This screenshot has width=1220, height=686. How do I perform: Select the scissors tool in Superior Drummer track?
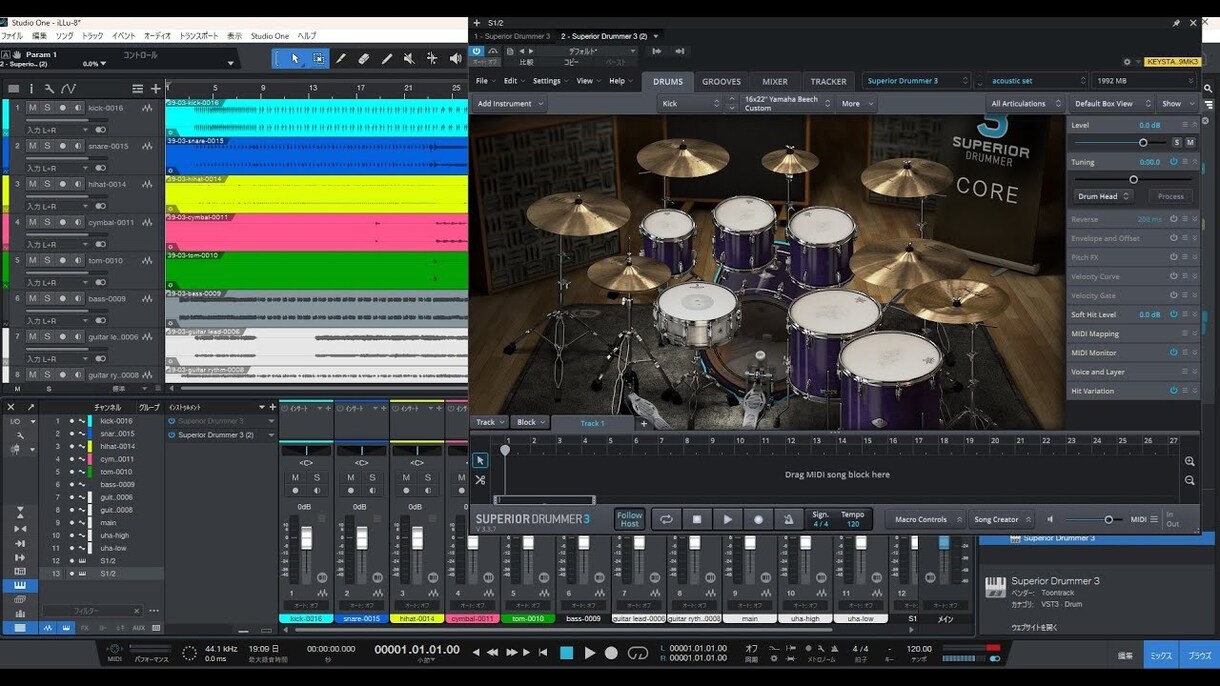[480, 480]
